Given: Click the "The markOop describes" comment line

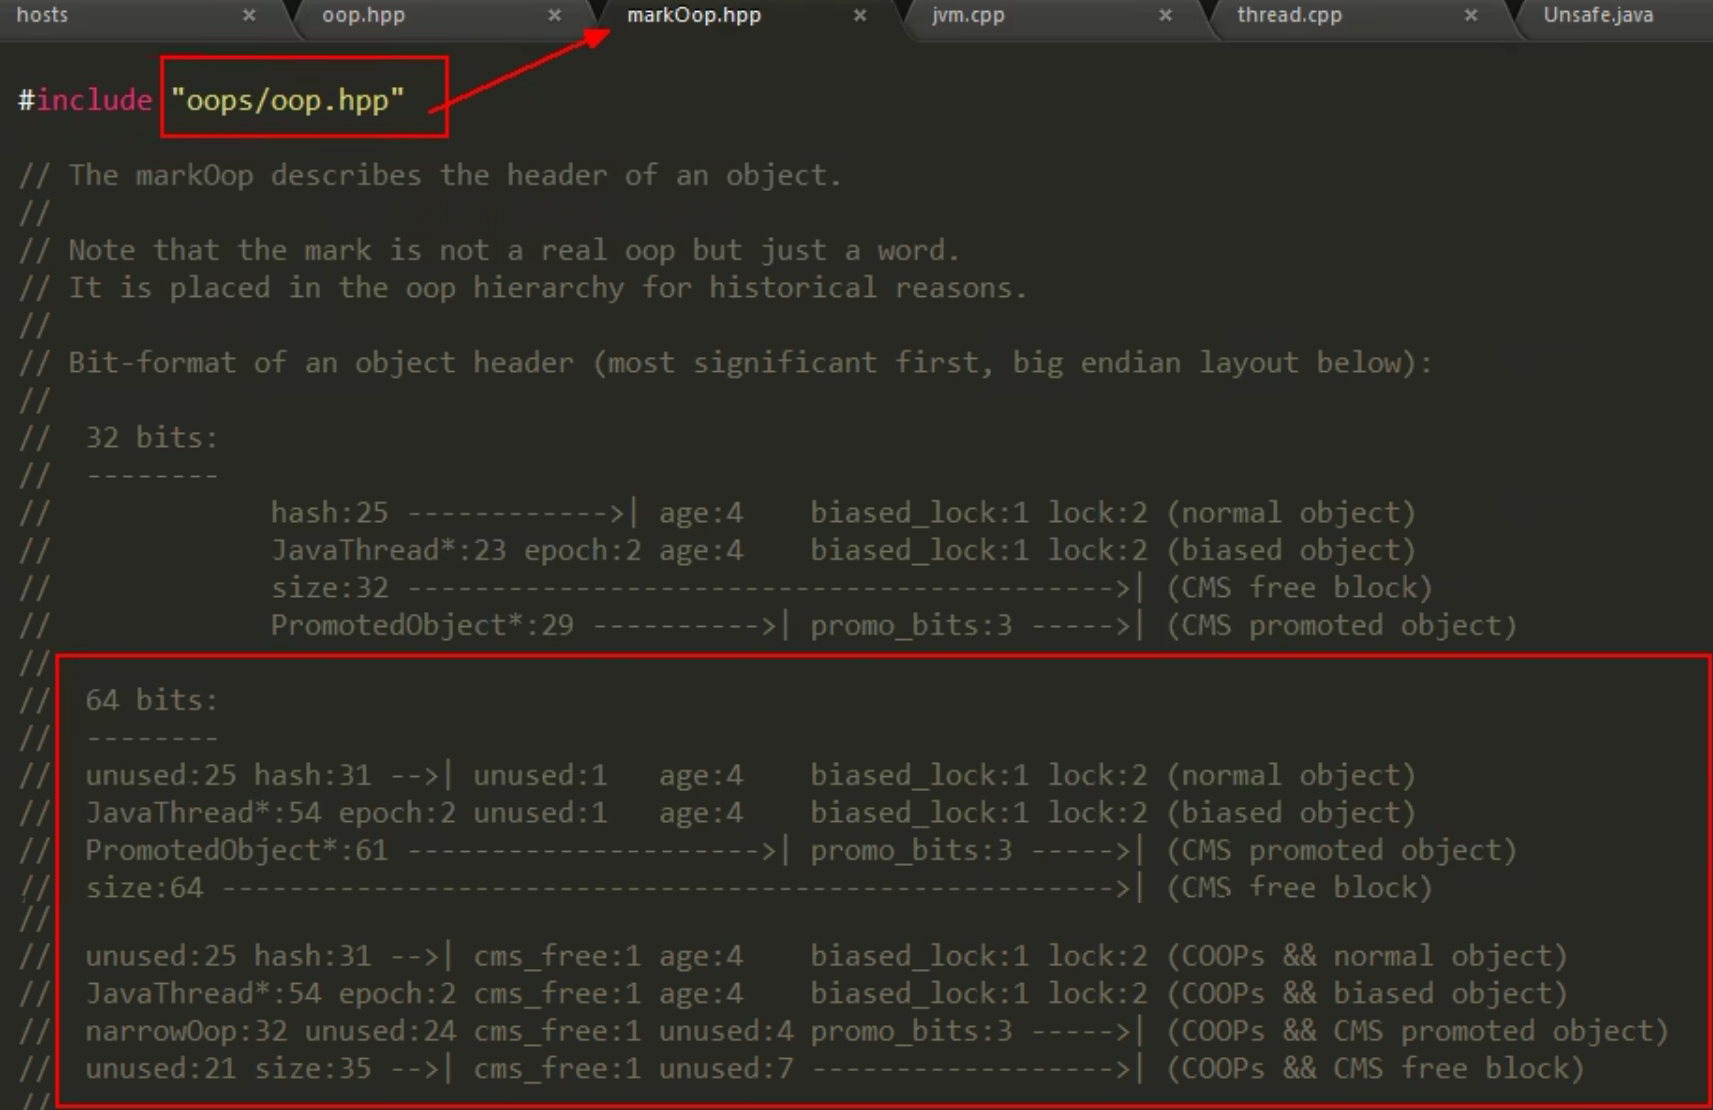Looking at the screenshot, I should click(455, 175).
